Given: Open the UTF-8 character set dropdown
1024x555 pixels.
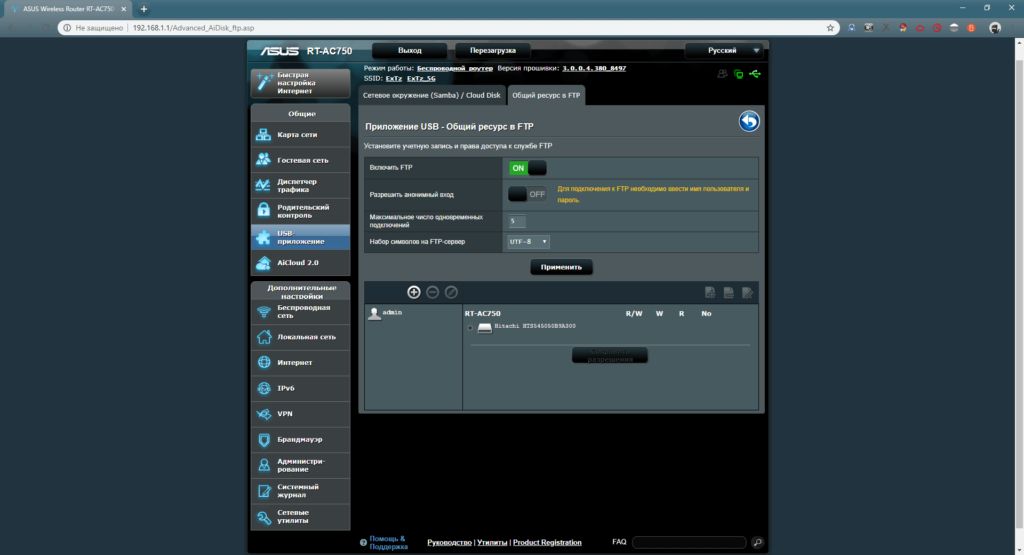Looking at the screenshot, I should click(529, 241).
